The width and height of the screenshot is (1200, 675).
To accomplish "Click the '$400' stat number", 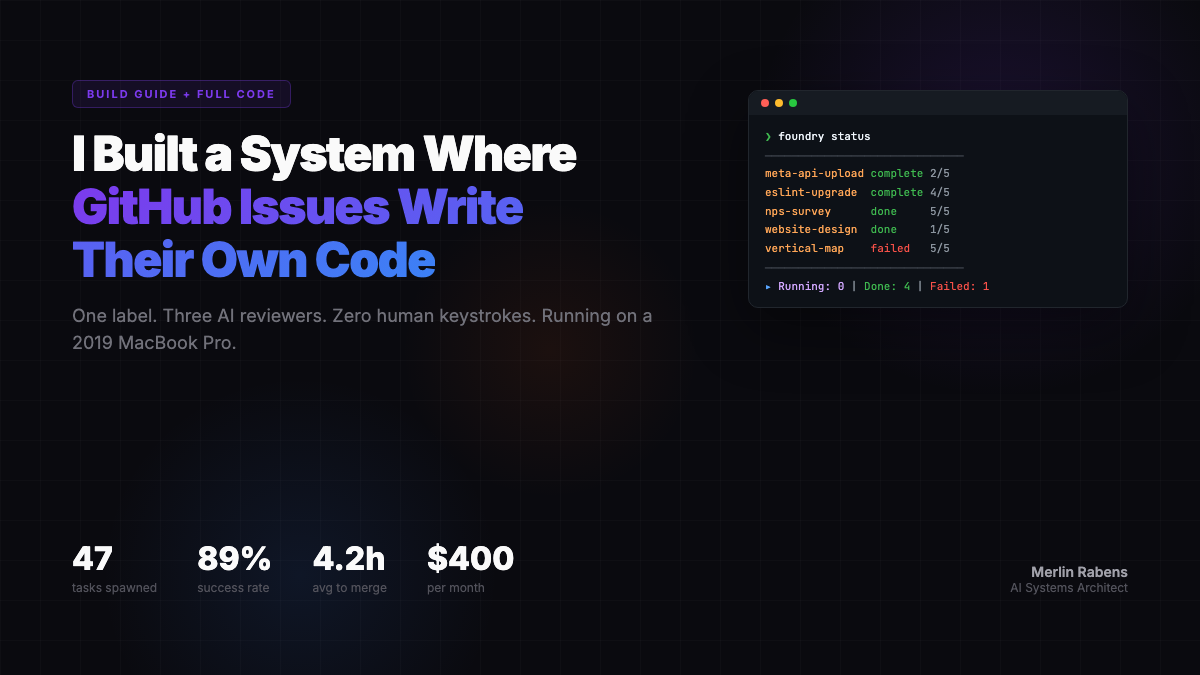I will (x=470, y=558).
